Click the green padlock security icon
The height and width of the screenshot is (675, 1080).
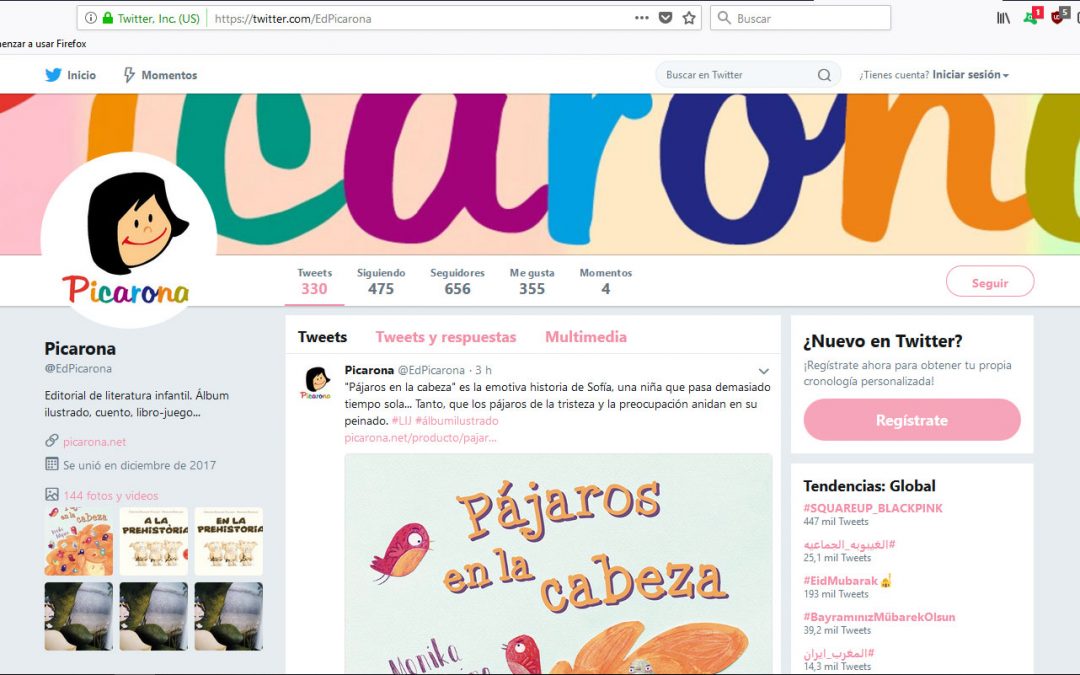[107, 19]
